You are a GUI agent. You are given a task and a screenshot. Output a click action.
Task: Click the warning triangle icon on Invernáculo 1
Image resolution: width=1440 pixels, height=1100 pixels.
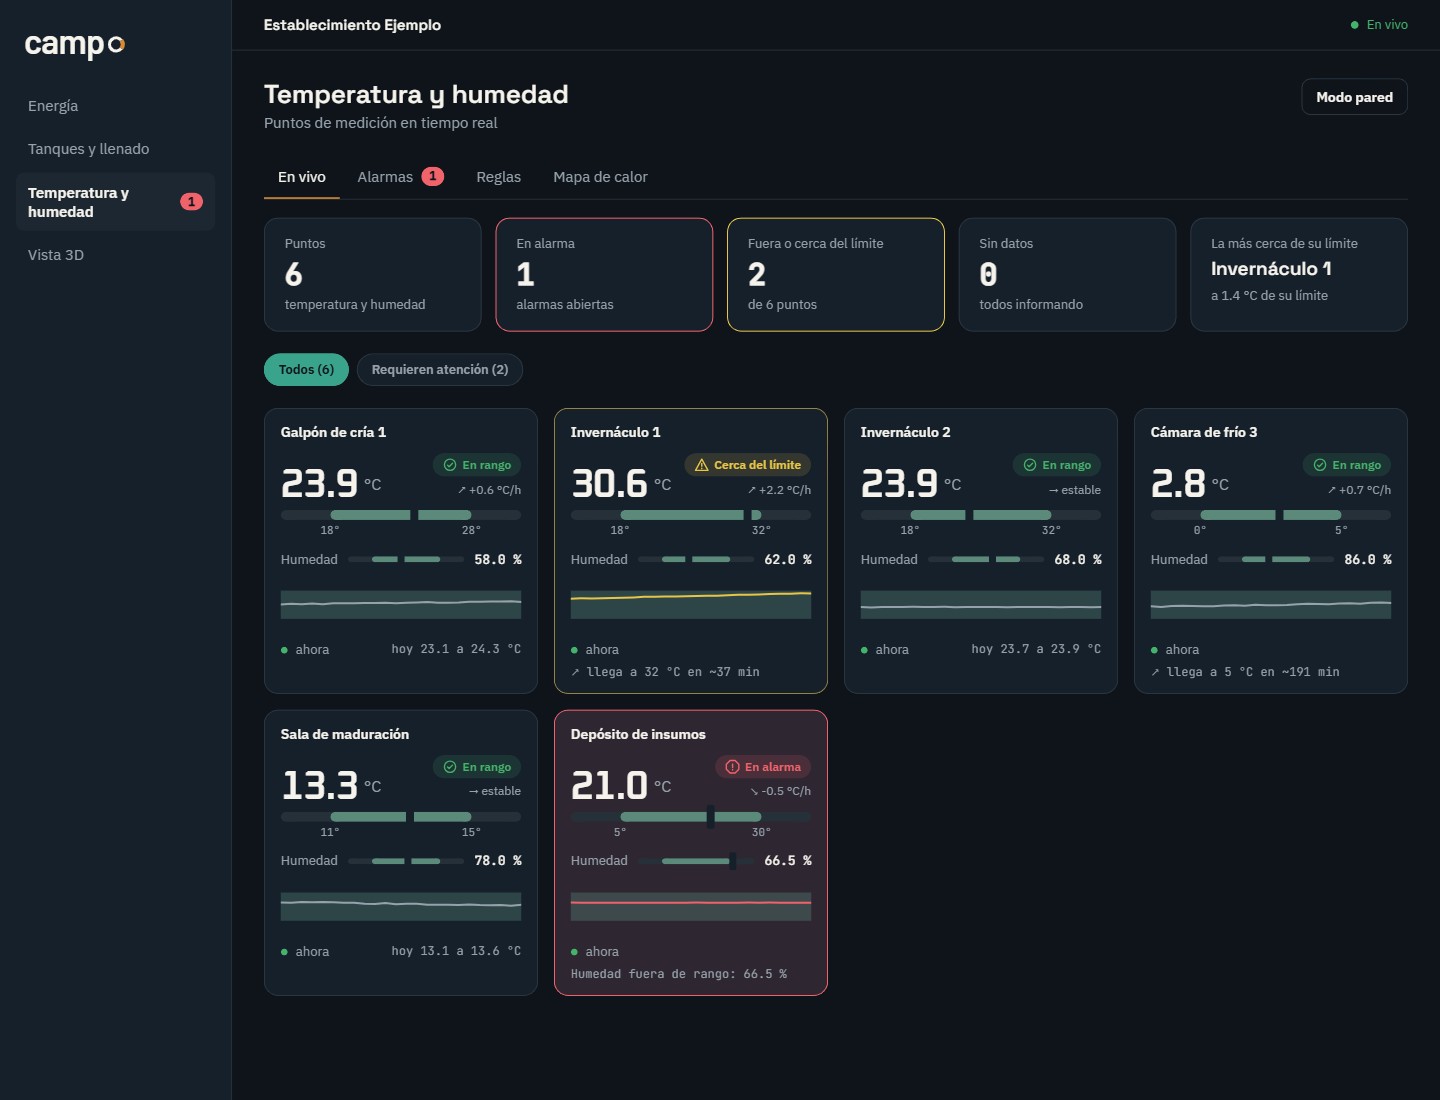(701, 465)
